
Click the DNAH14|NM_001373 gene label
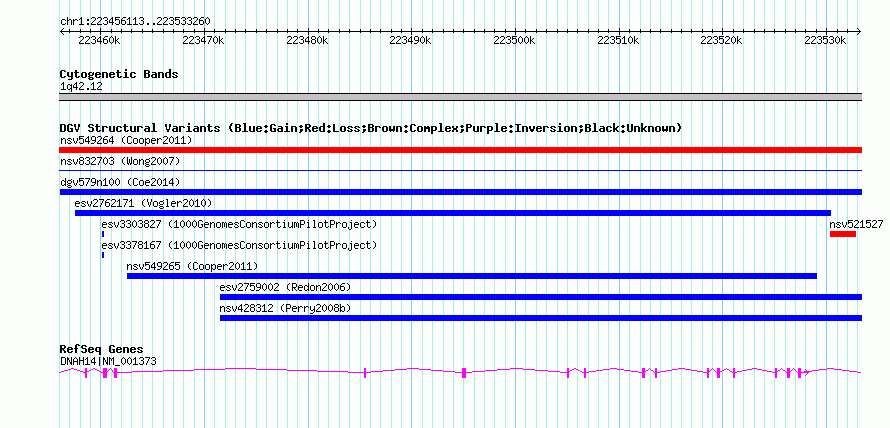[108, 361]
